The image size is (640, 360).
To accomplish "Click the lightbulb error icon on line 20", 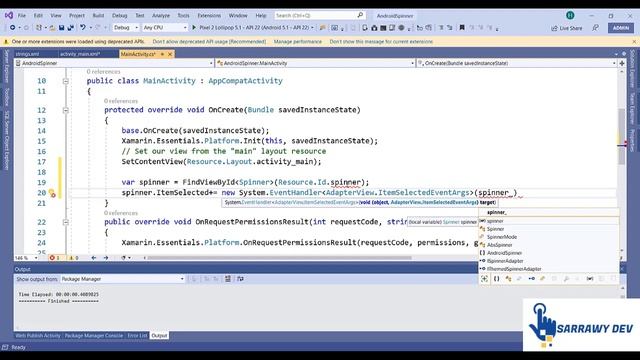I will click(52, 193).
